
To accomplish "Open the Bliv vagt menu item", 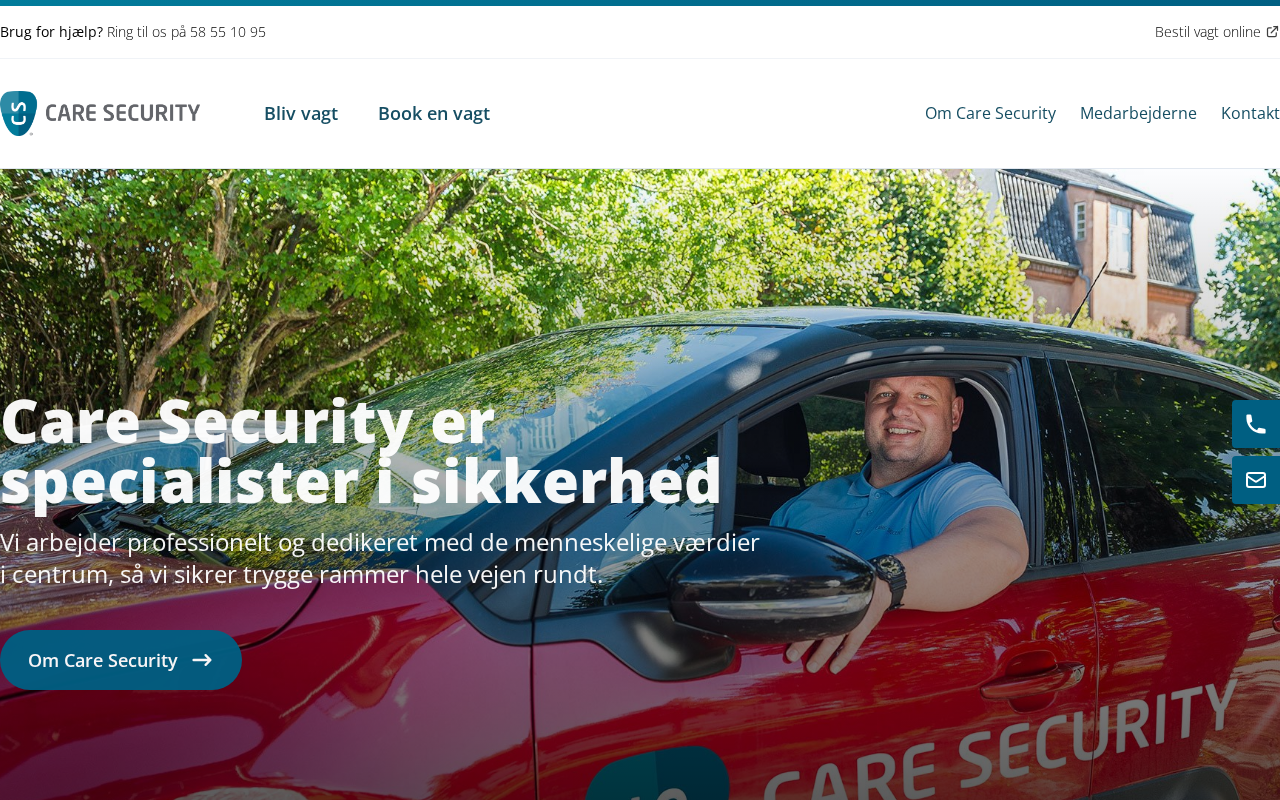I will pos(301,113).
